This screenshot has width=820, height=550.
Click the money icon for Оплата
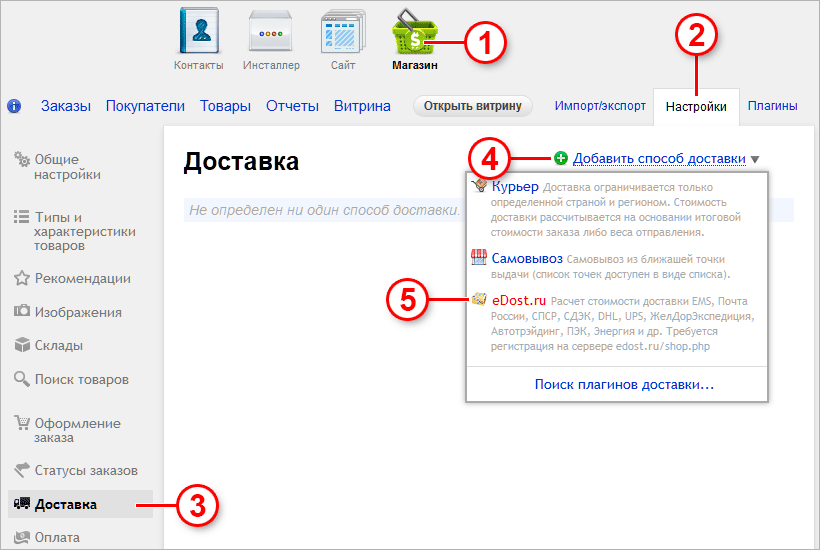(x=21, y=537)
